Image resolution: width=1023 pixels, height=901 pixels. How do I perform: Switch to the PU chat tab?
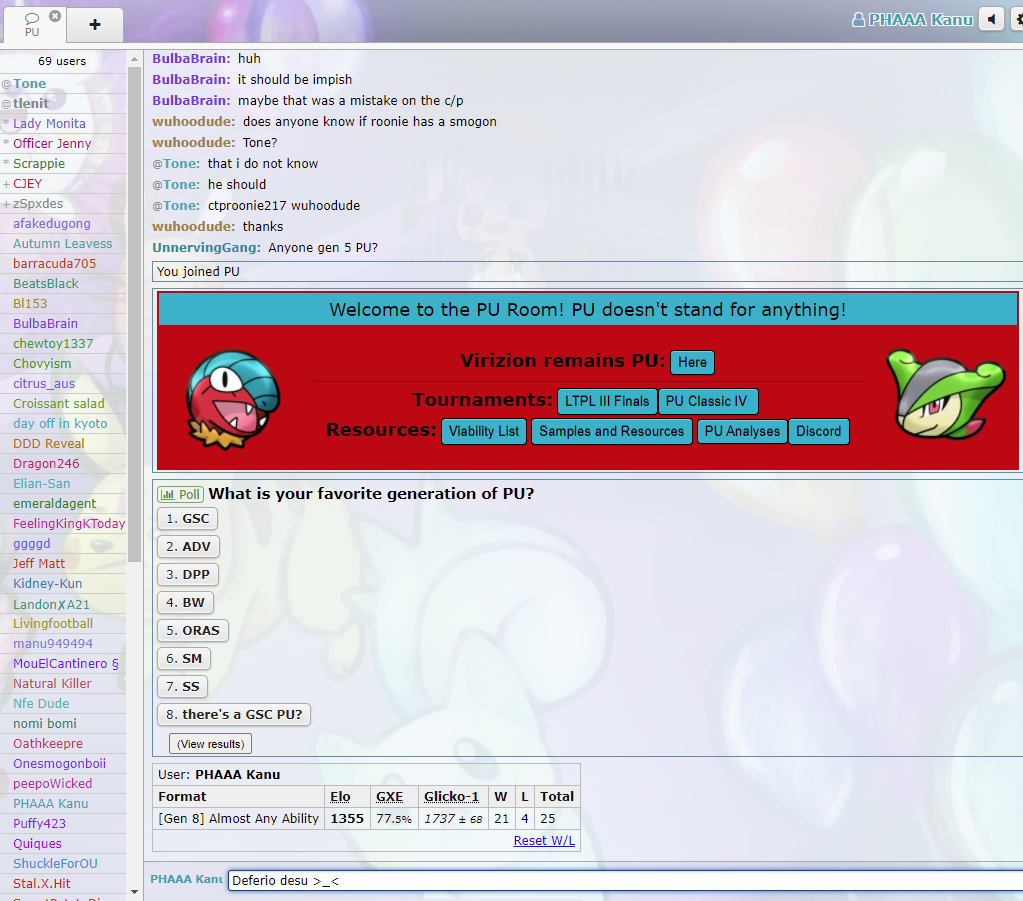tap(32, 25)
